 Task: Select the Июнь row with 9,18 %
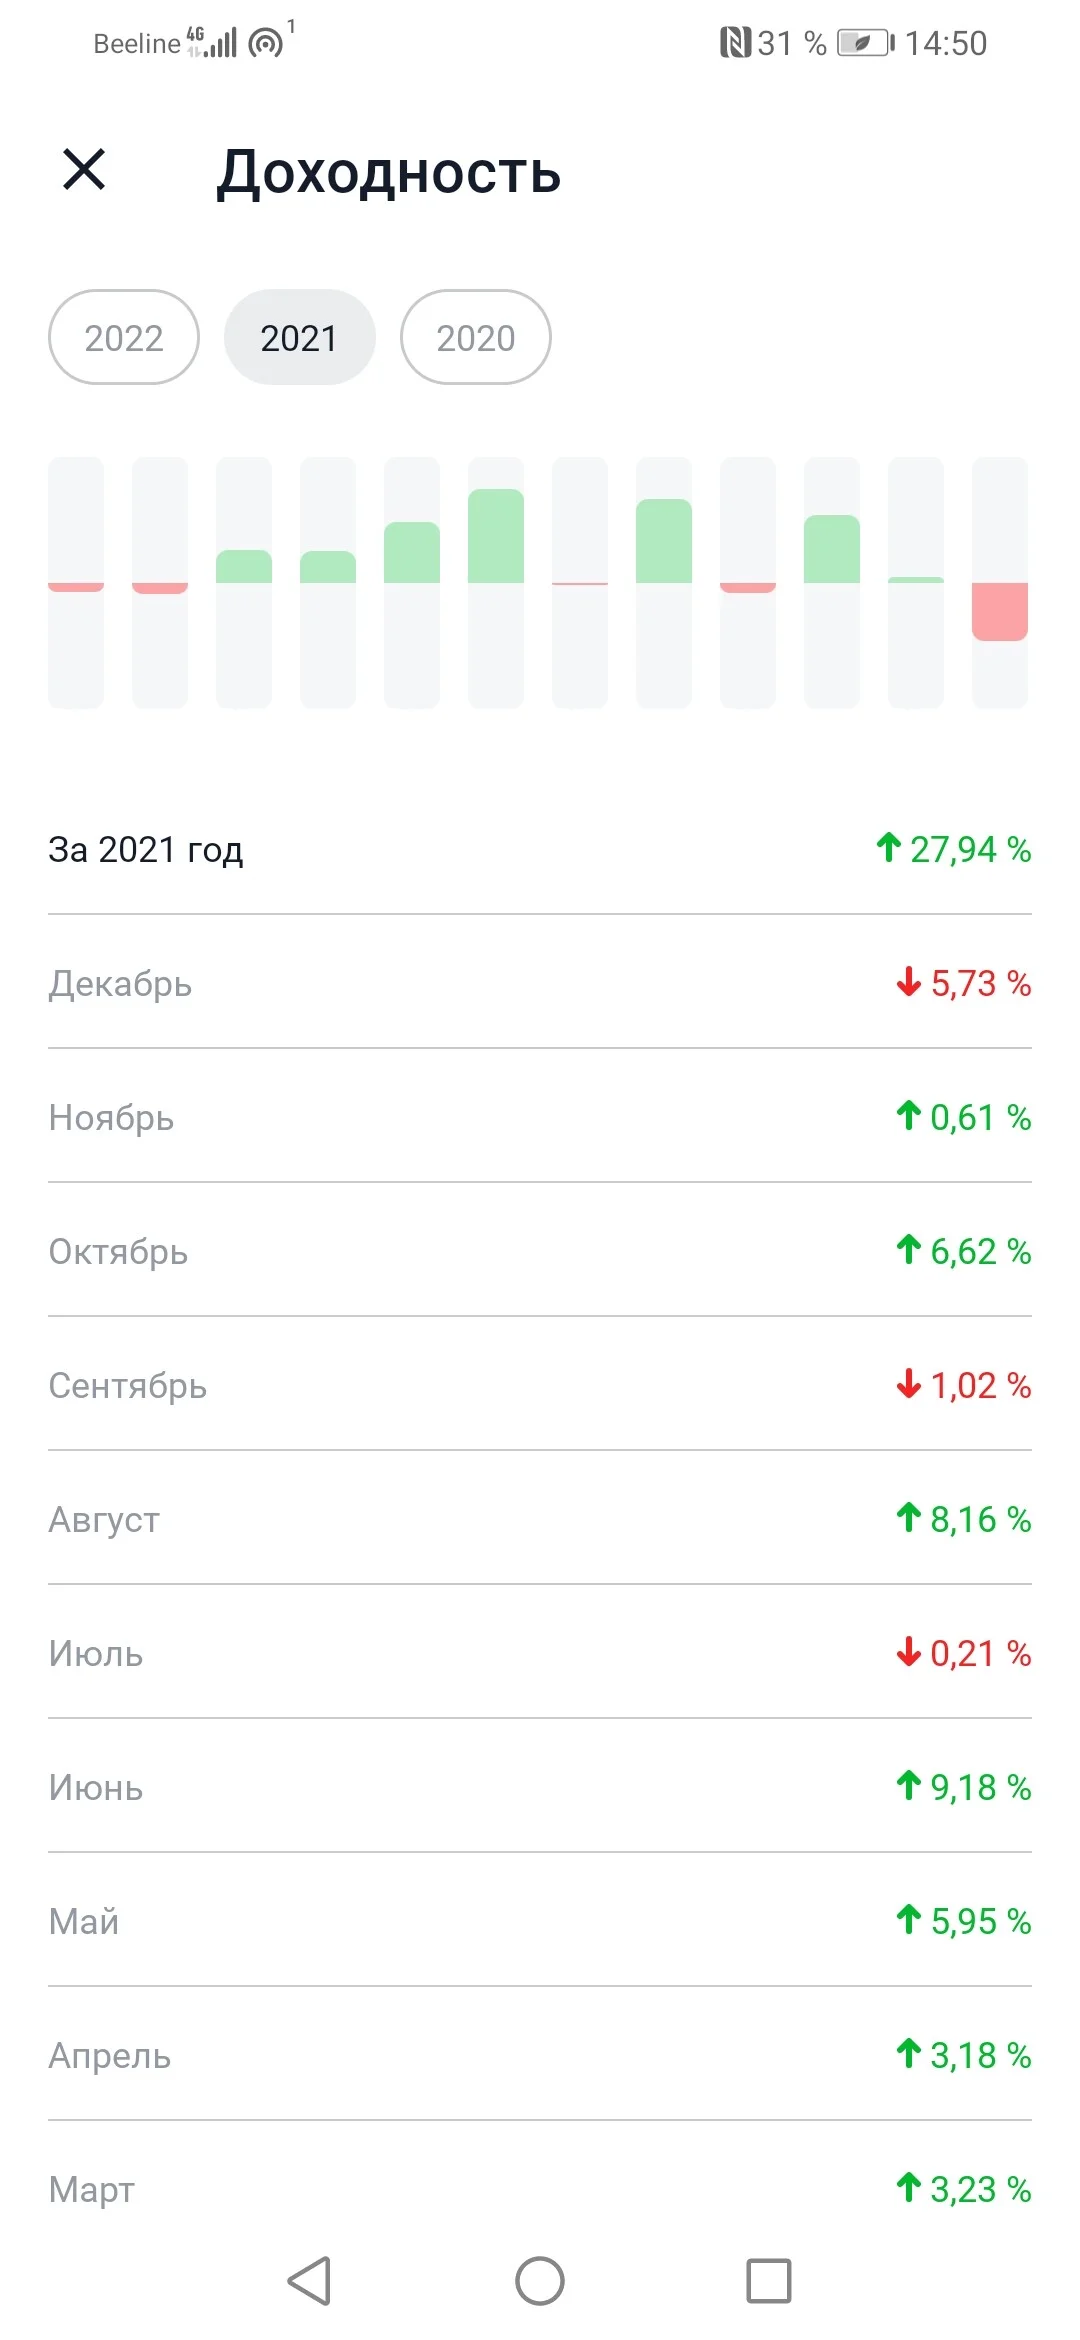540,1786
